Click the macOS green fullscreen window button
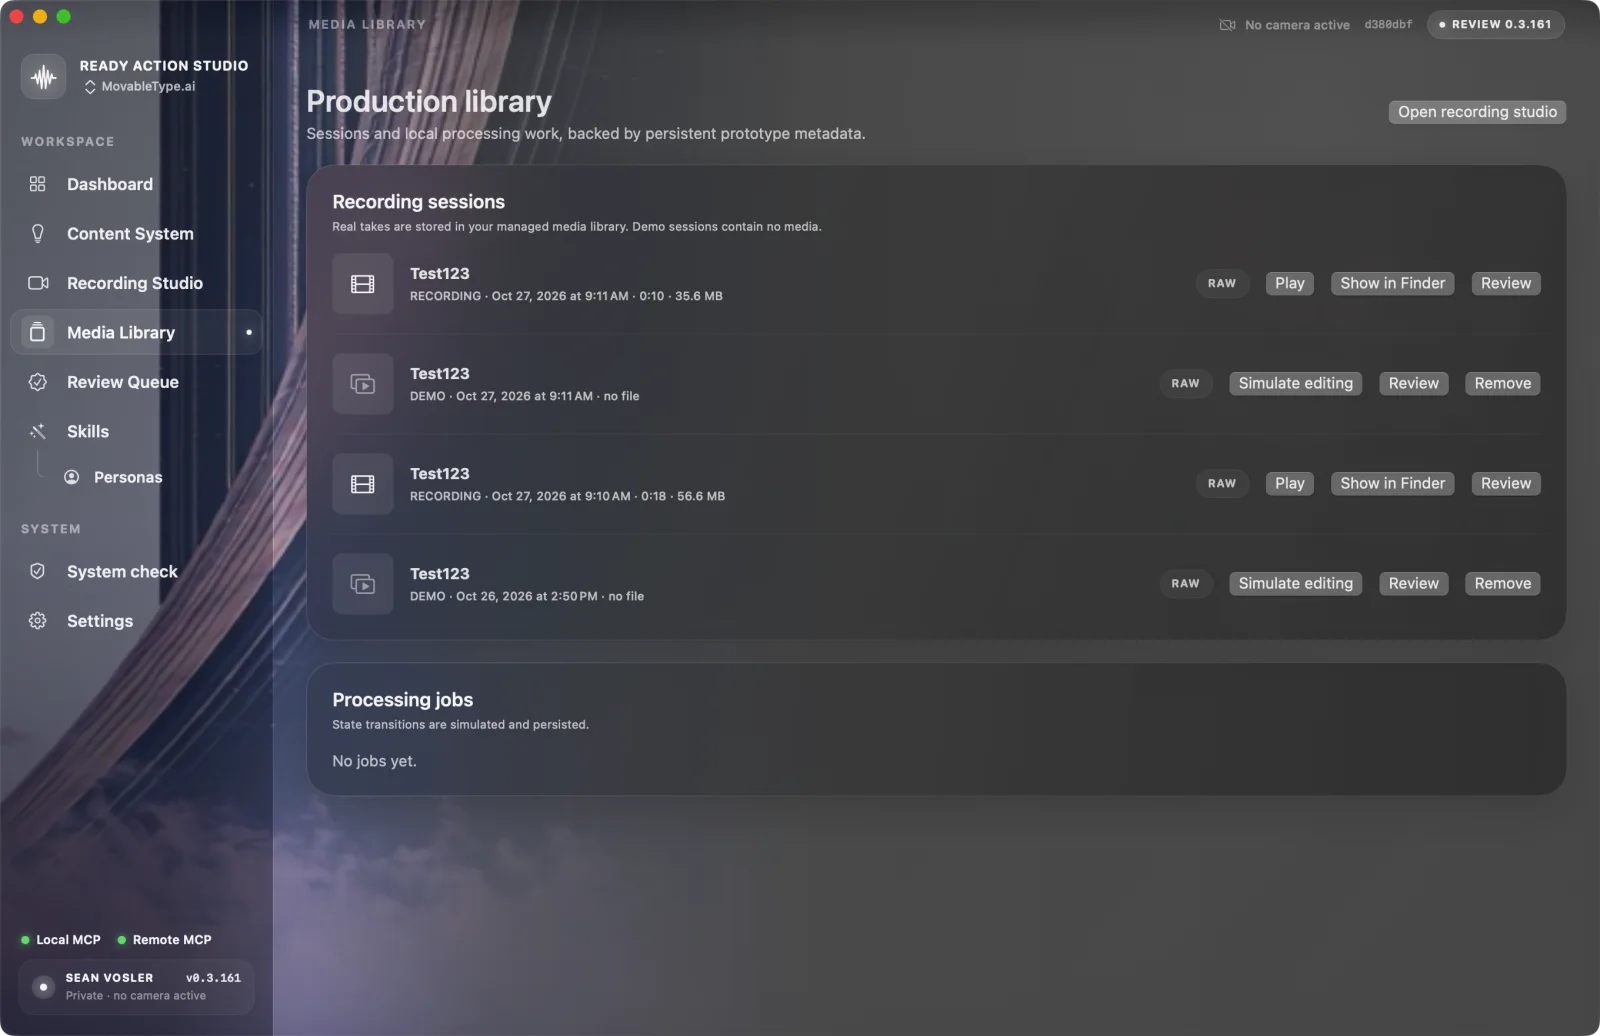The width and height of the screenshot is (1600, 1036). 64,16
